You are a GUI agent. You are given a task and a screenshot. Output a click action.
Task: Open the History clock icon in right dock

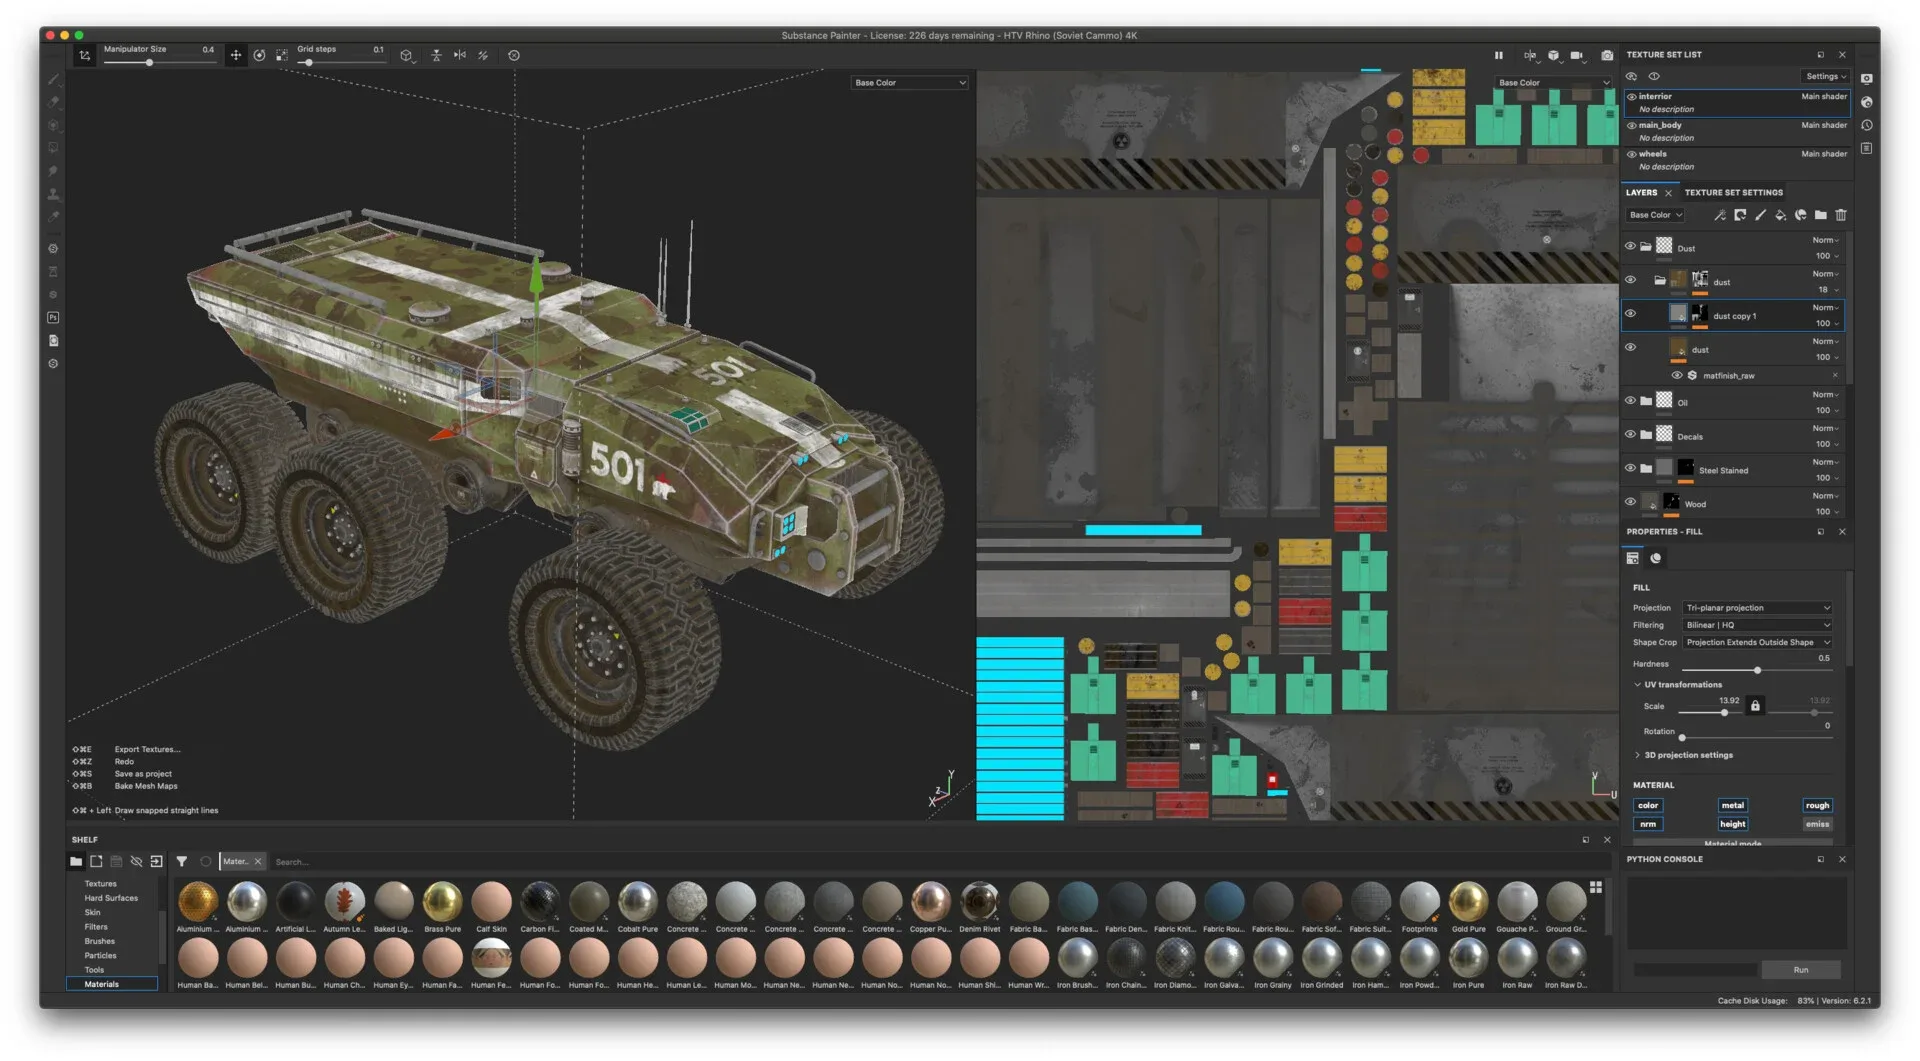(x=1866, y=126)
